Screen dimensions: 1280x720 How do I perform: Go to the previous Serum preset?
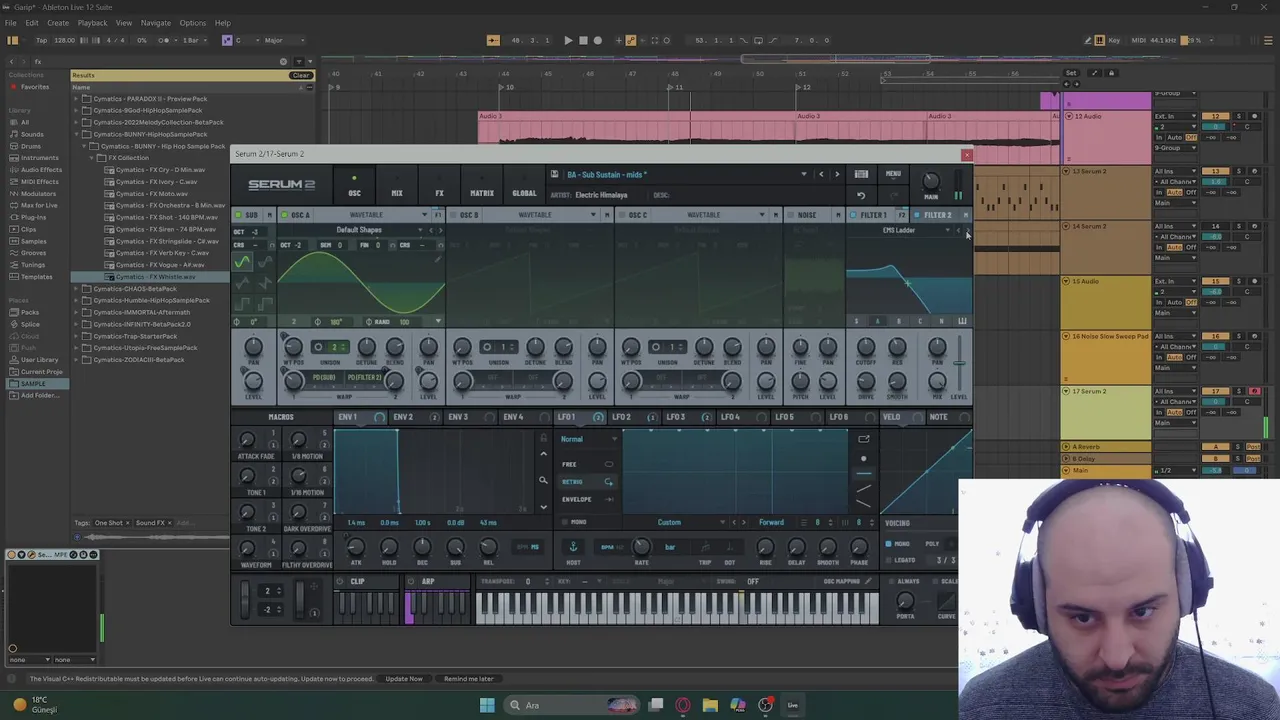(x=821, y=174)
